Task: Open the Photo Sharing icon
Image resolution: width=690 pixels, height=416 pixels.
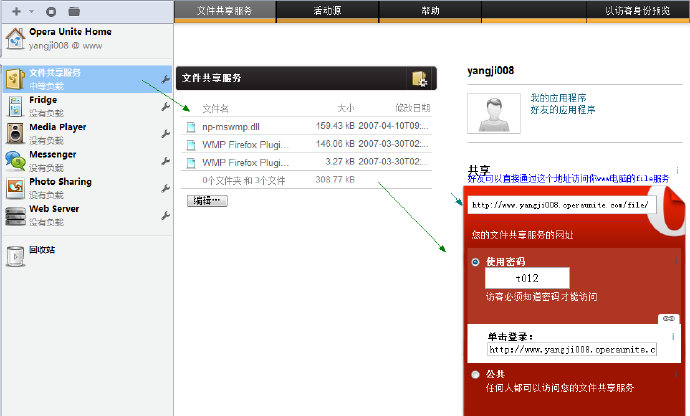Action: click(15, 188)
